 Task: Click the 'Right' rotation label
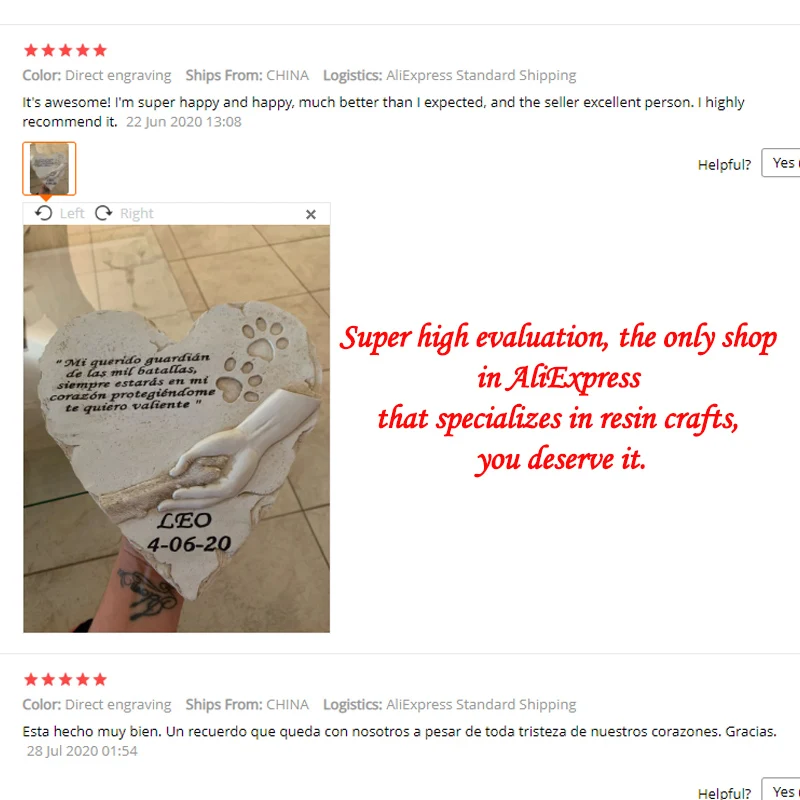tap(137, 213)
